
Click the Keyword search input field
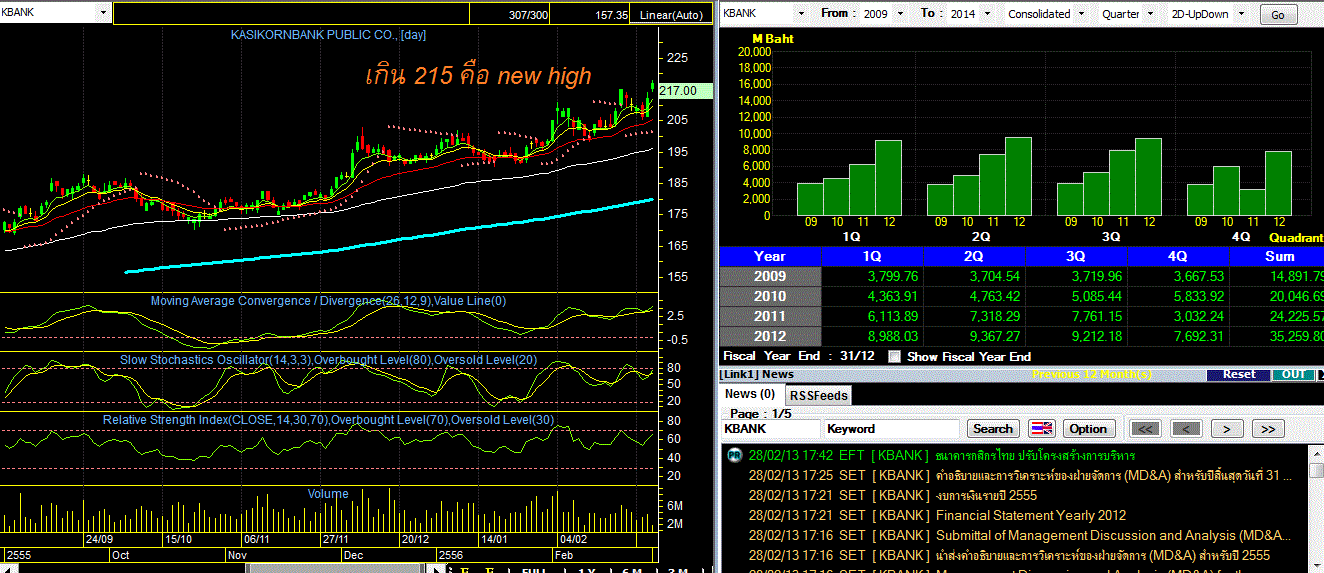892,429
